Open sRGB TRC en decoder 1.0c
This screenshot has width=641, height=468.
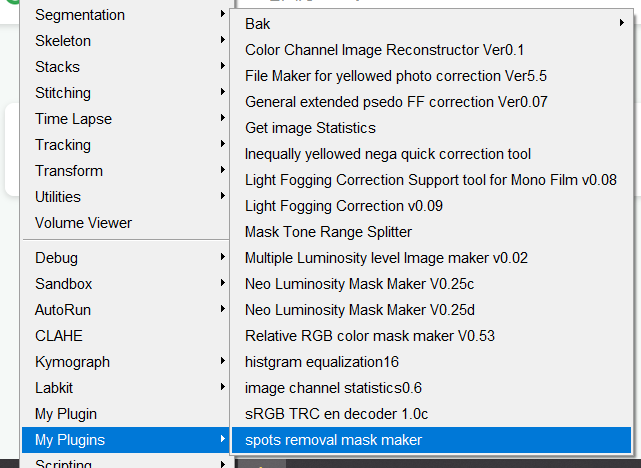(x=337, y=414)
